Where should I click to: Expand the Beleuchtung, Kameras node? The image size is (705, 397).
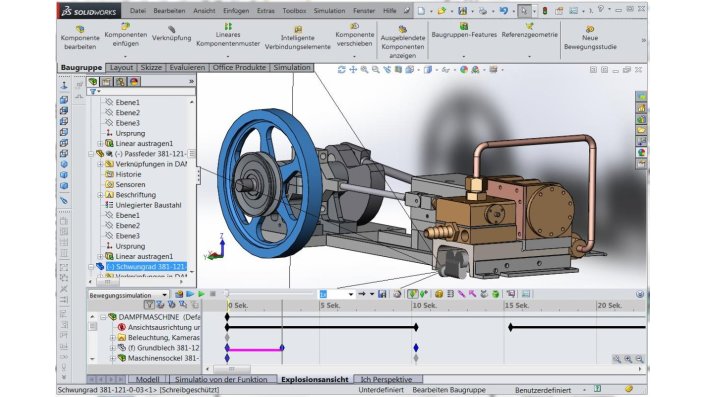pyautogui.click(x=113, y=338)
